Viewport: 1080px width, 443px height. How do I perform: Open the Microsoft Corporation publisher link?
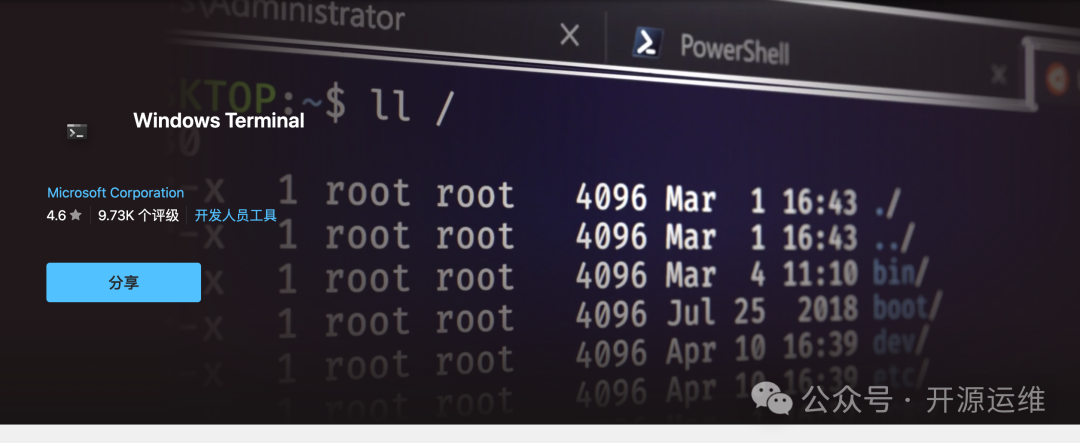pos(116,193)
